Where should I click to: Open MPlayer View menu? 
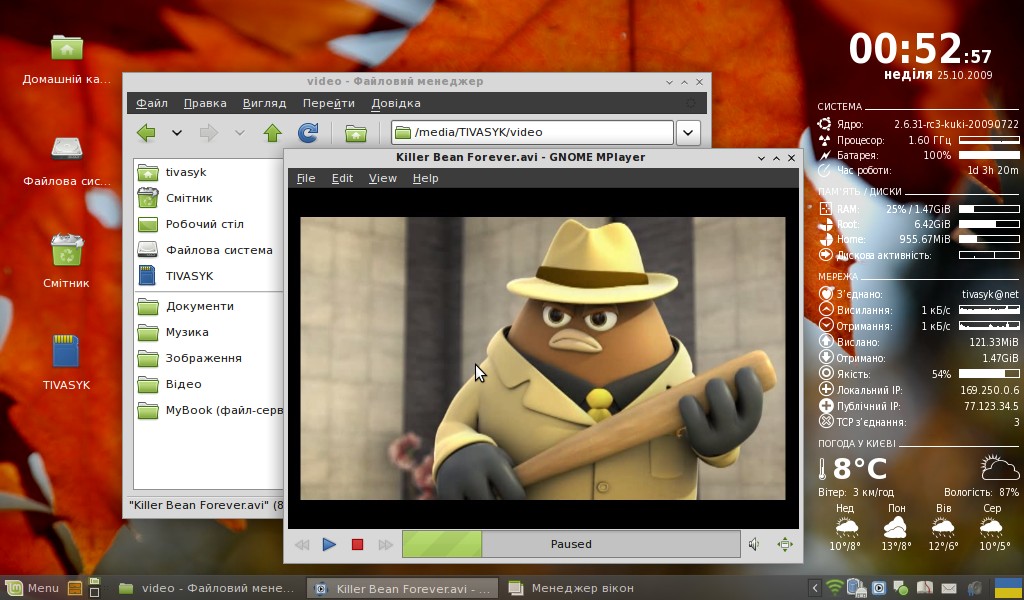(x=383, y=178)
